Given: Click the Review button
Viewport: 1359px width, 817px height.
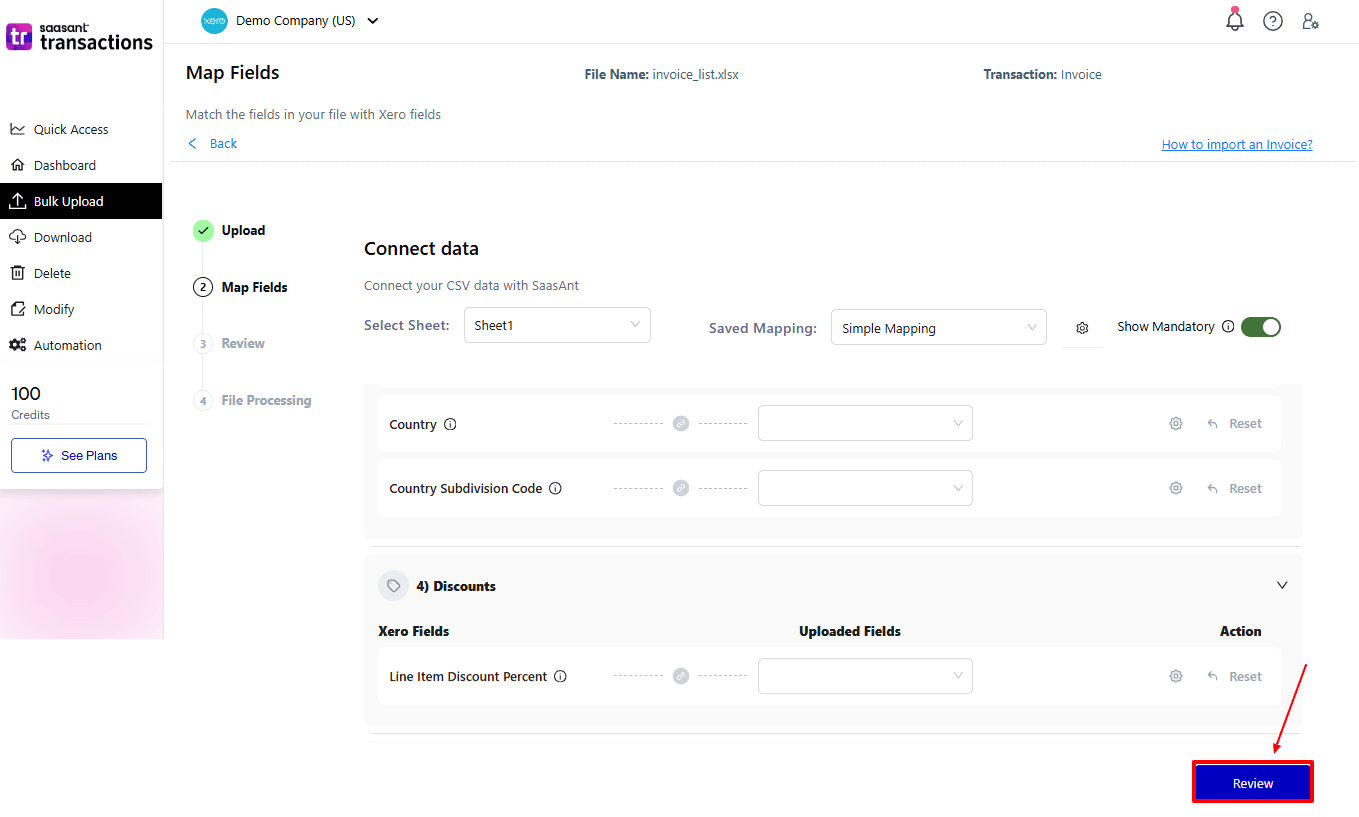Looking at the screenshot, I should click(1252, 783).
